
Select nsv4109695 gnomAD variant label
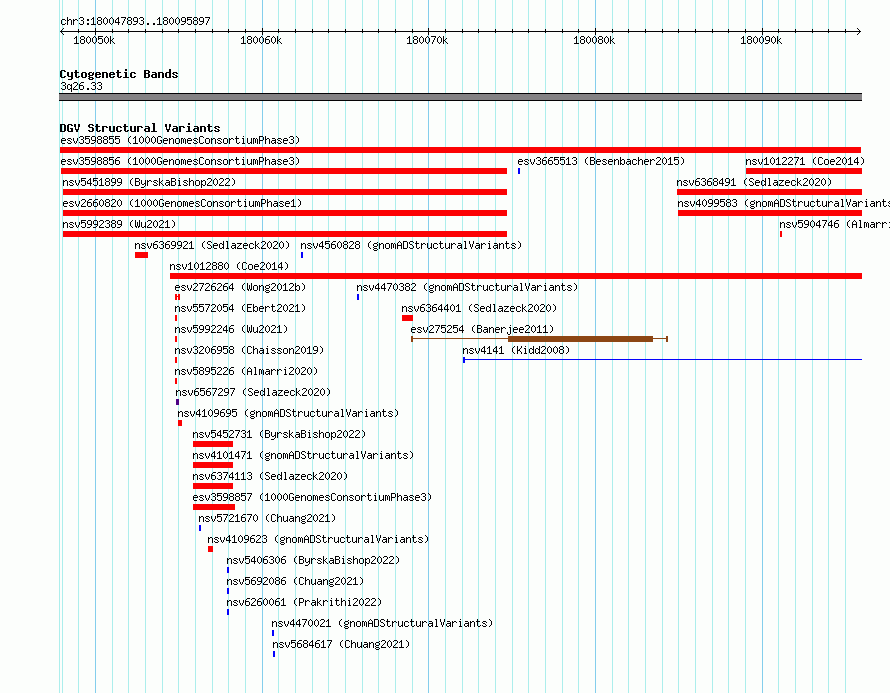pos(288,413)
